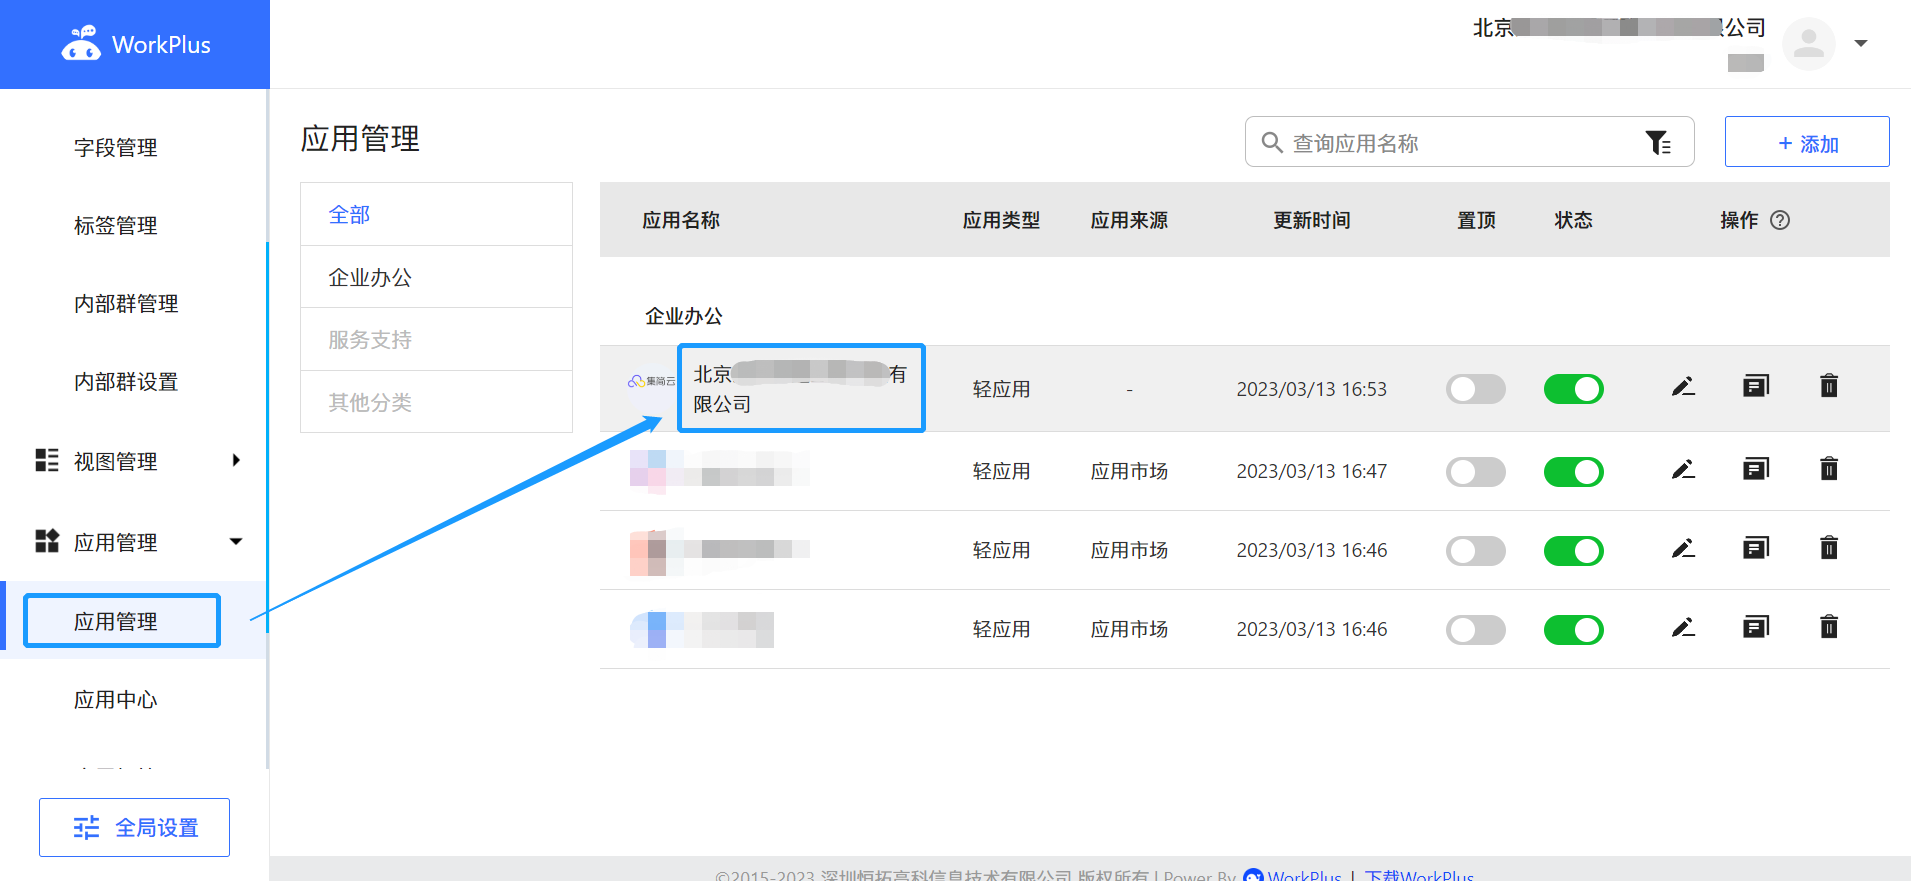Open the account dropdown arrow at top right
Screen dimensions: 1911x881
[1861, 44]
